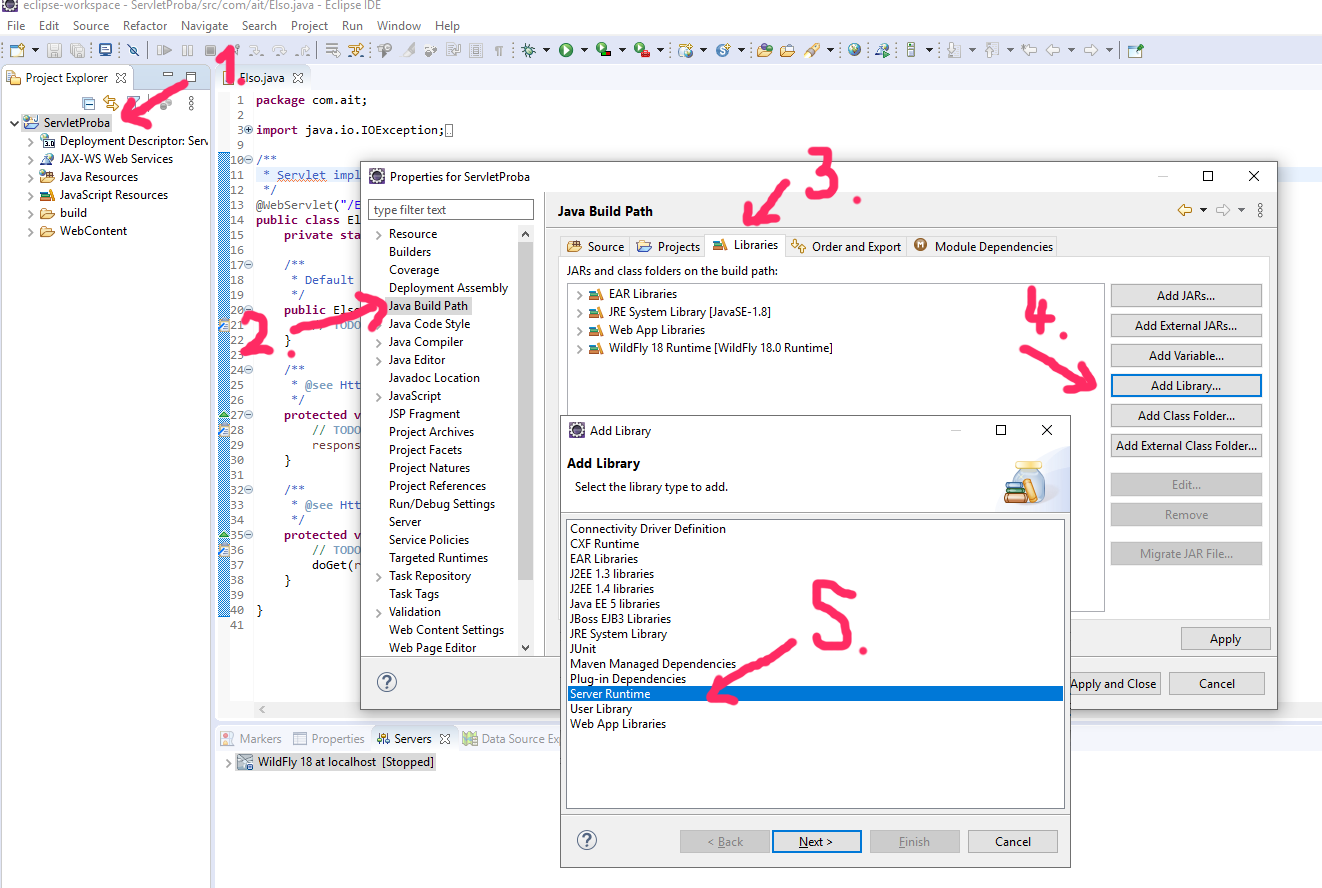The height and width of the screenshot is (888, 1322).
Task: Click the Debug bug icon in toolbar
Action: (528, 50)
